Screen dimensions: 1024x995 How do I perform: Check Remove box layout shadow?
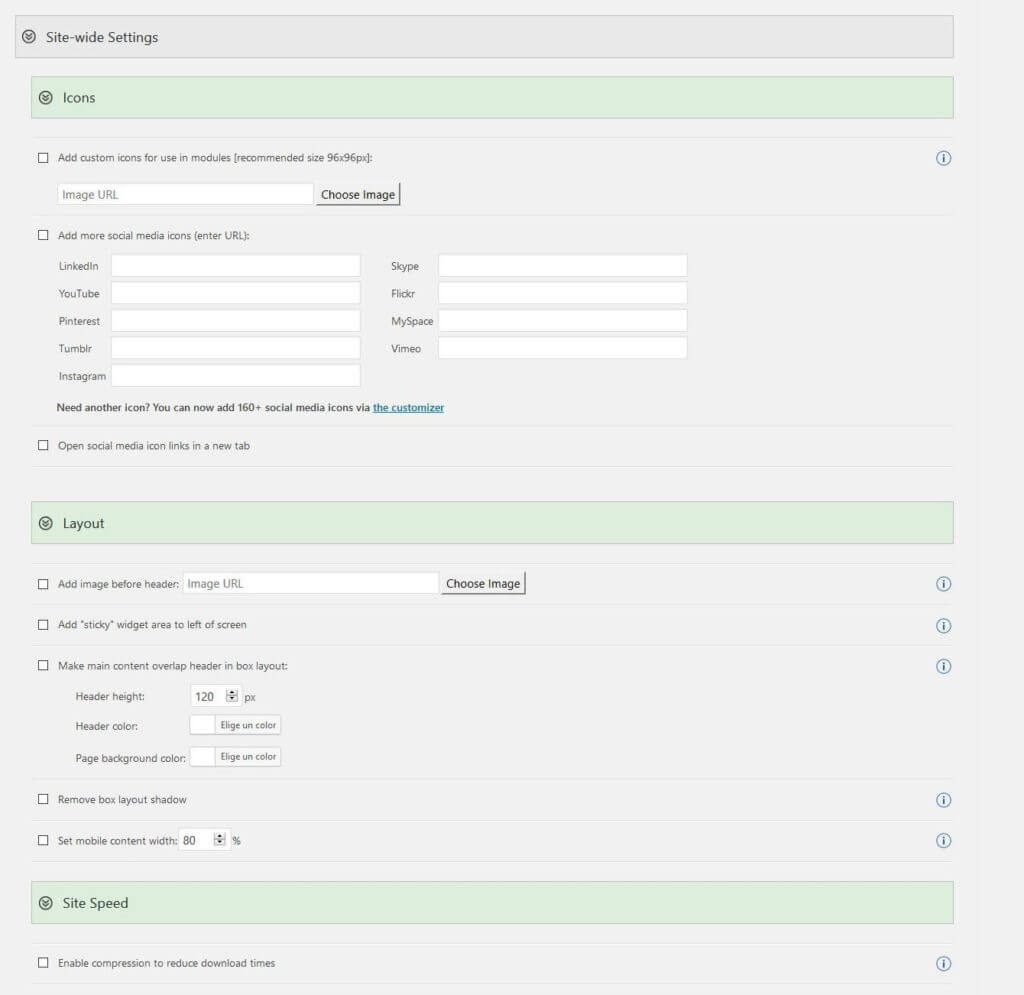pos(43,799)
